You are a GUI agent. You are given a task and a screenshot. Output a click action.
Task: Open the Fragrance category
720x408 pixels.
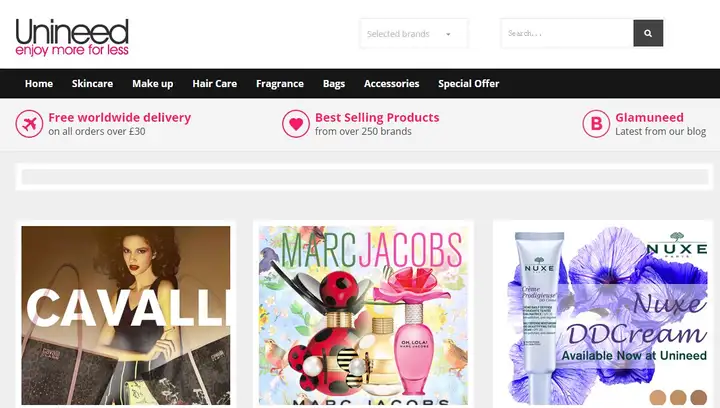[280, 84]
